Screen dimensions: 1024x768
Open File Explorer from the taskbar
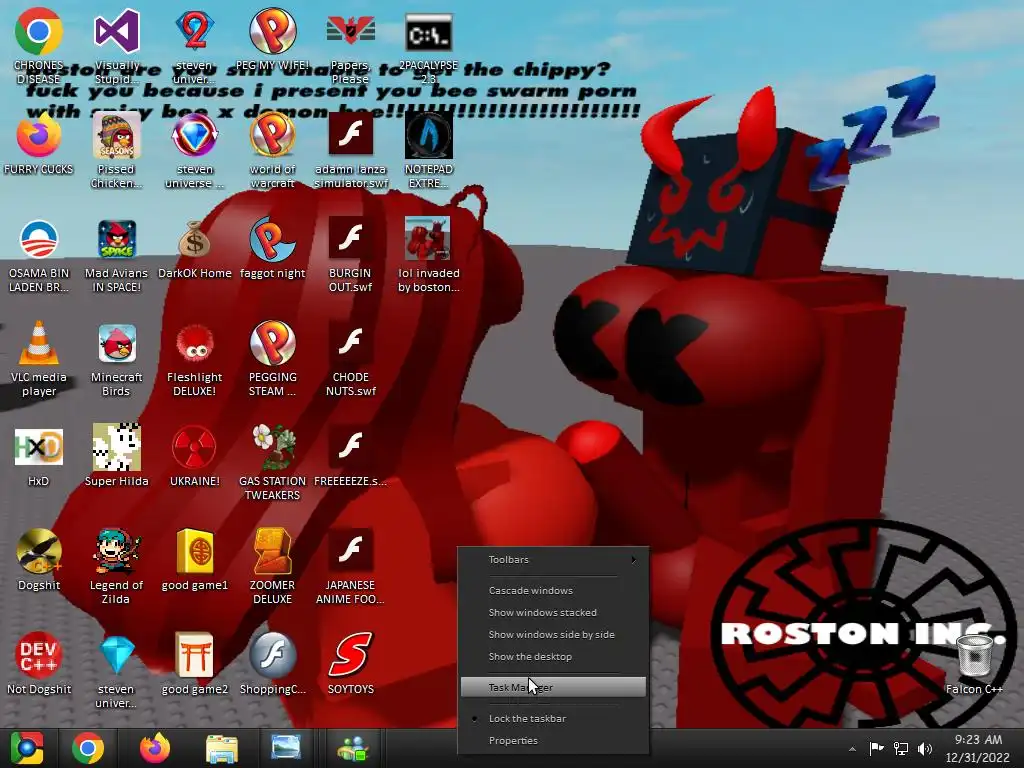[x=221, y=748]
